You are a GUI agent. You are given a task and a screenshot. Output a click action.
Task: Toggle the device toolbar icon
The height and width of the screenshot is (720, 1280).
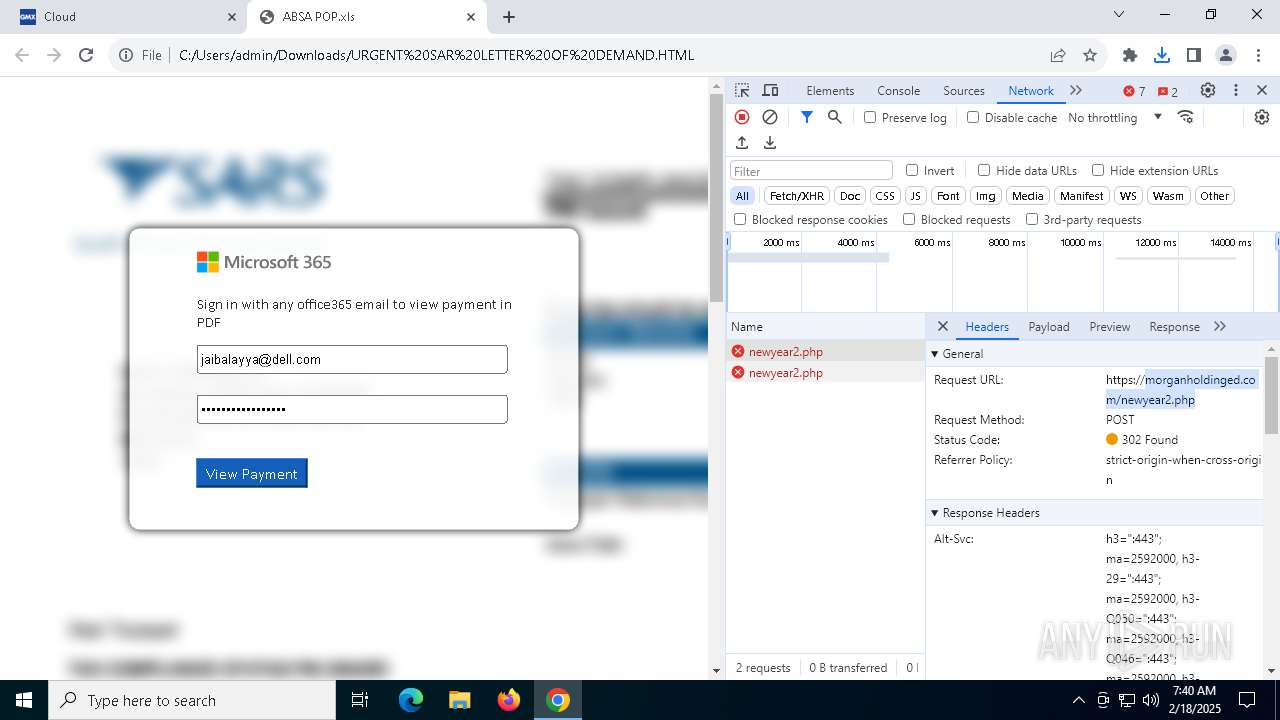click(770, 90)
